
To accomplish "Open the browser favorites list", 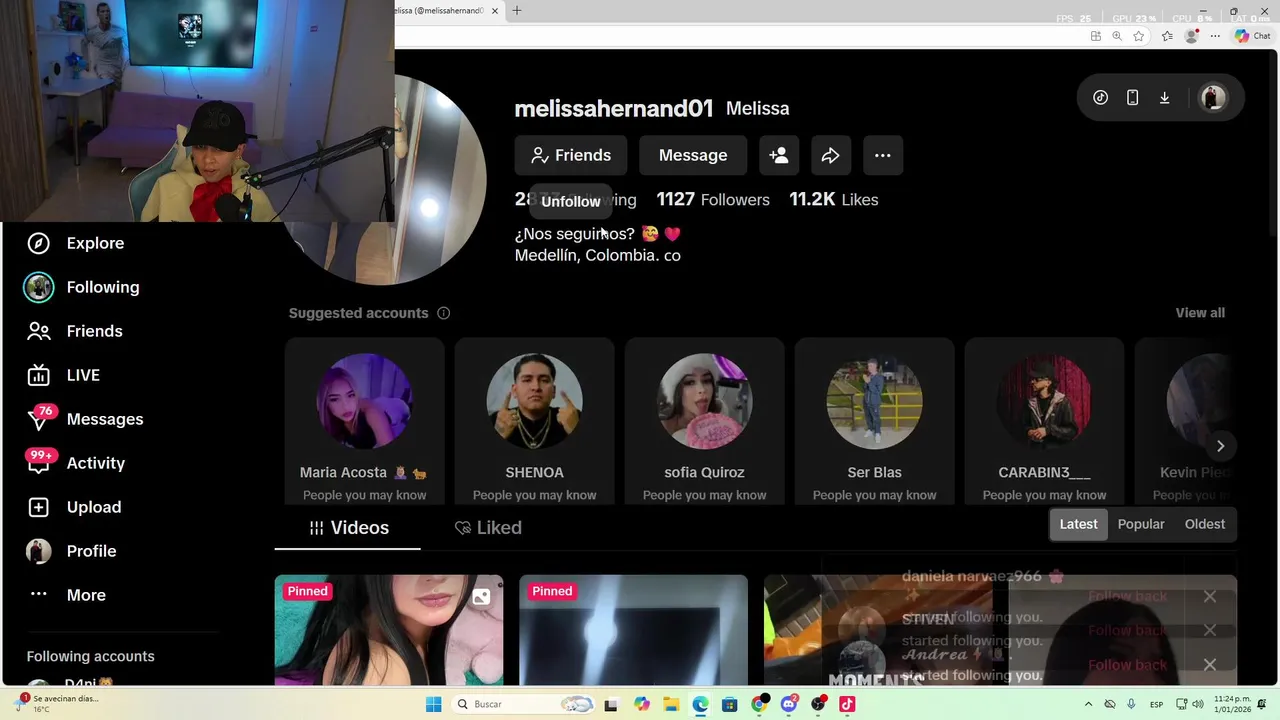I will pyautogui.click(x=1167, y=36).
